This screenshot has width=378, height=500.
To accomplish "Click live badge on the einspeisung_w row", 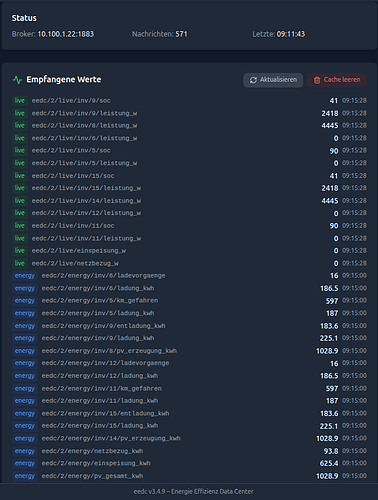I will pos(20,251).
